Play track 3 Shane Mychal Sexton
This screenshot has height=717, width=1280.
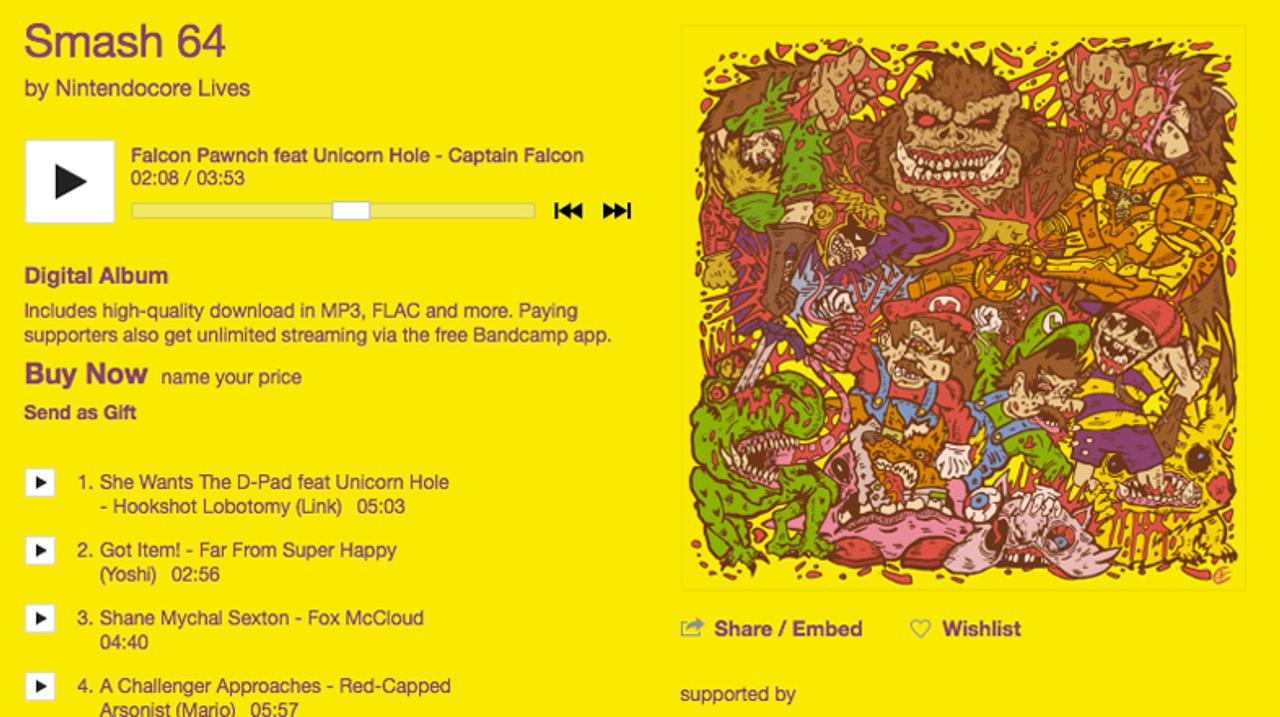click(40, 619)
